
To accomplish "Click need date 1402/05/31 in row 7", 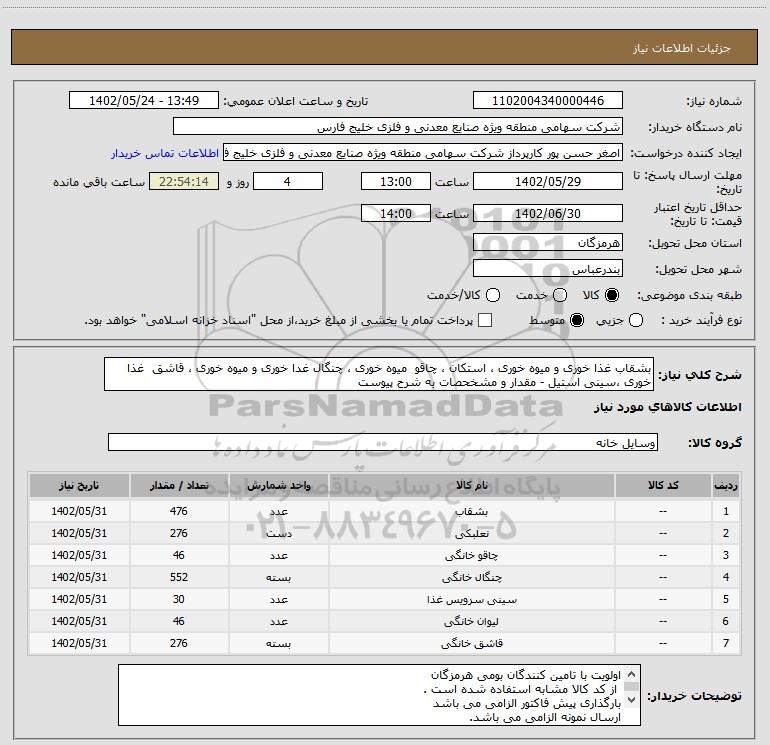I will point(79,643).
